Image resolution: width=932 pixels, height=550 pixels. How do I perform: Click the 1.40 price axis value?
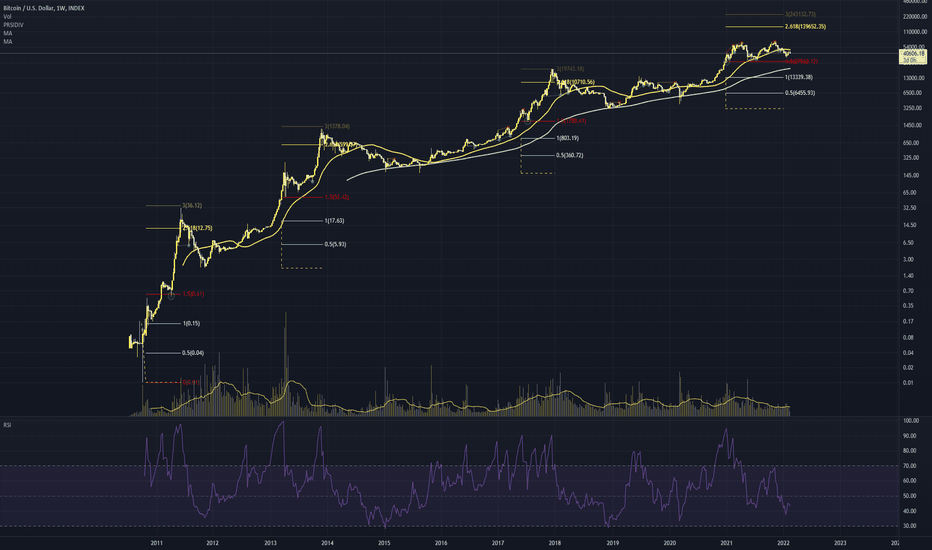coord(908,276)
